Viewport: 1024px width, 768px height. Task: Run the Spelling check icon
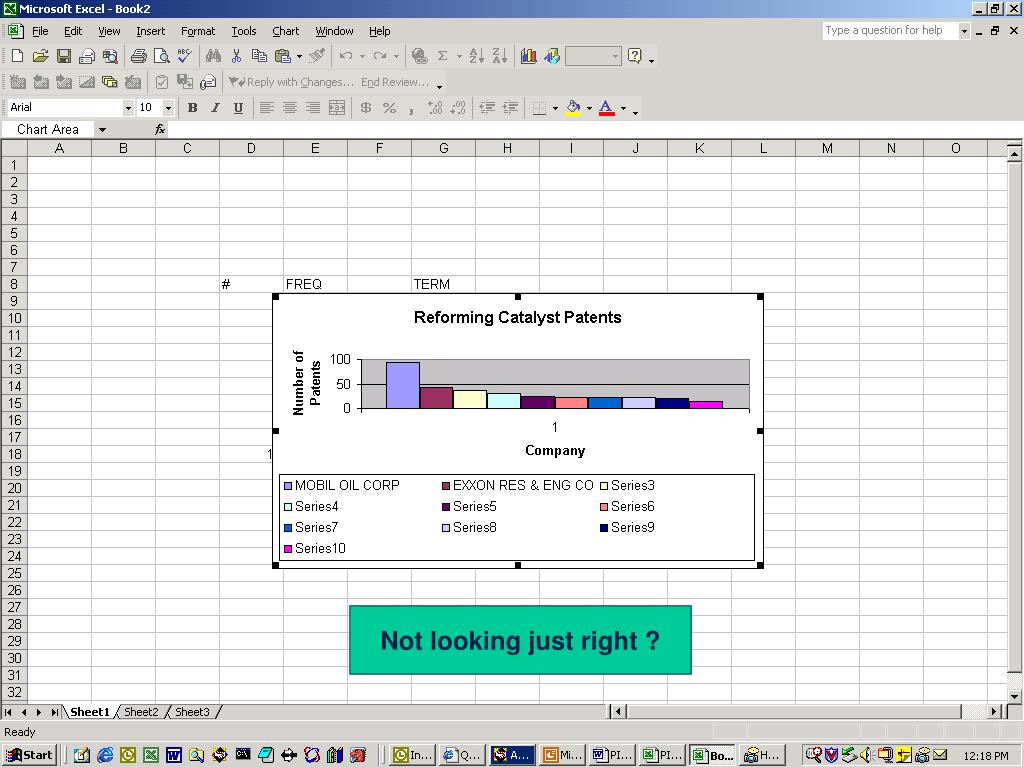(185, 56)
